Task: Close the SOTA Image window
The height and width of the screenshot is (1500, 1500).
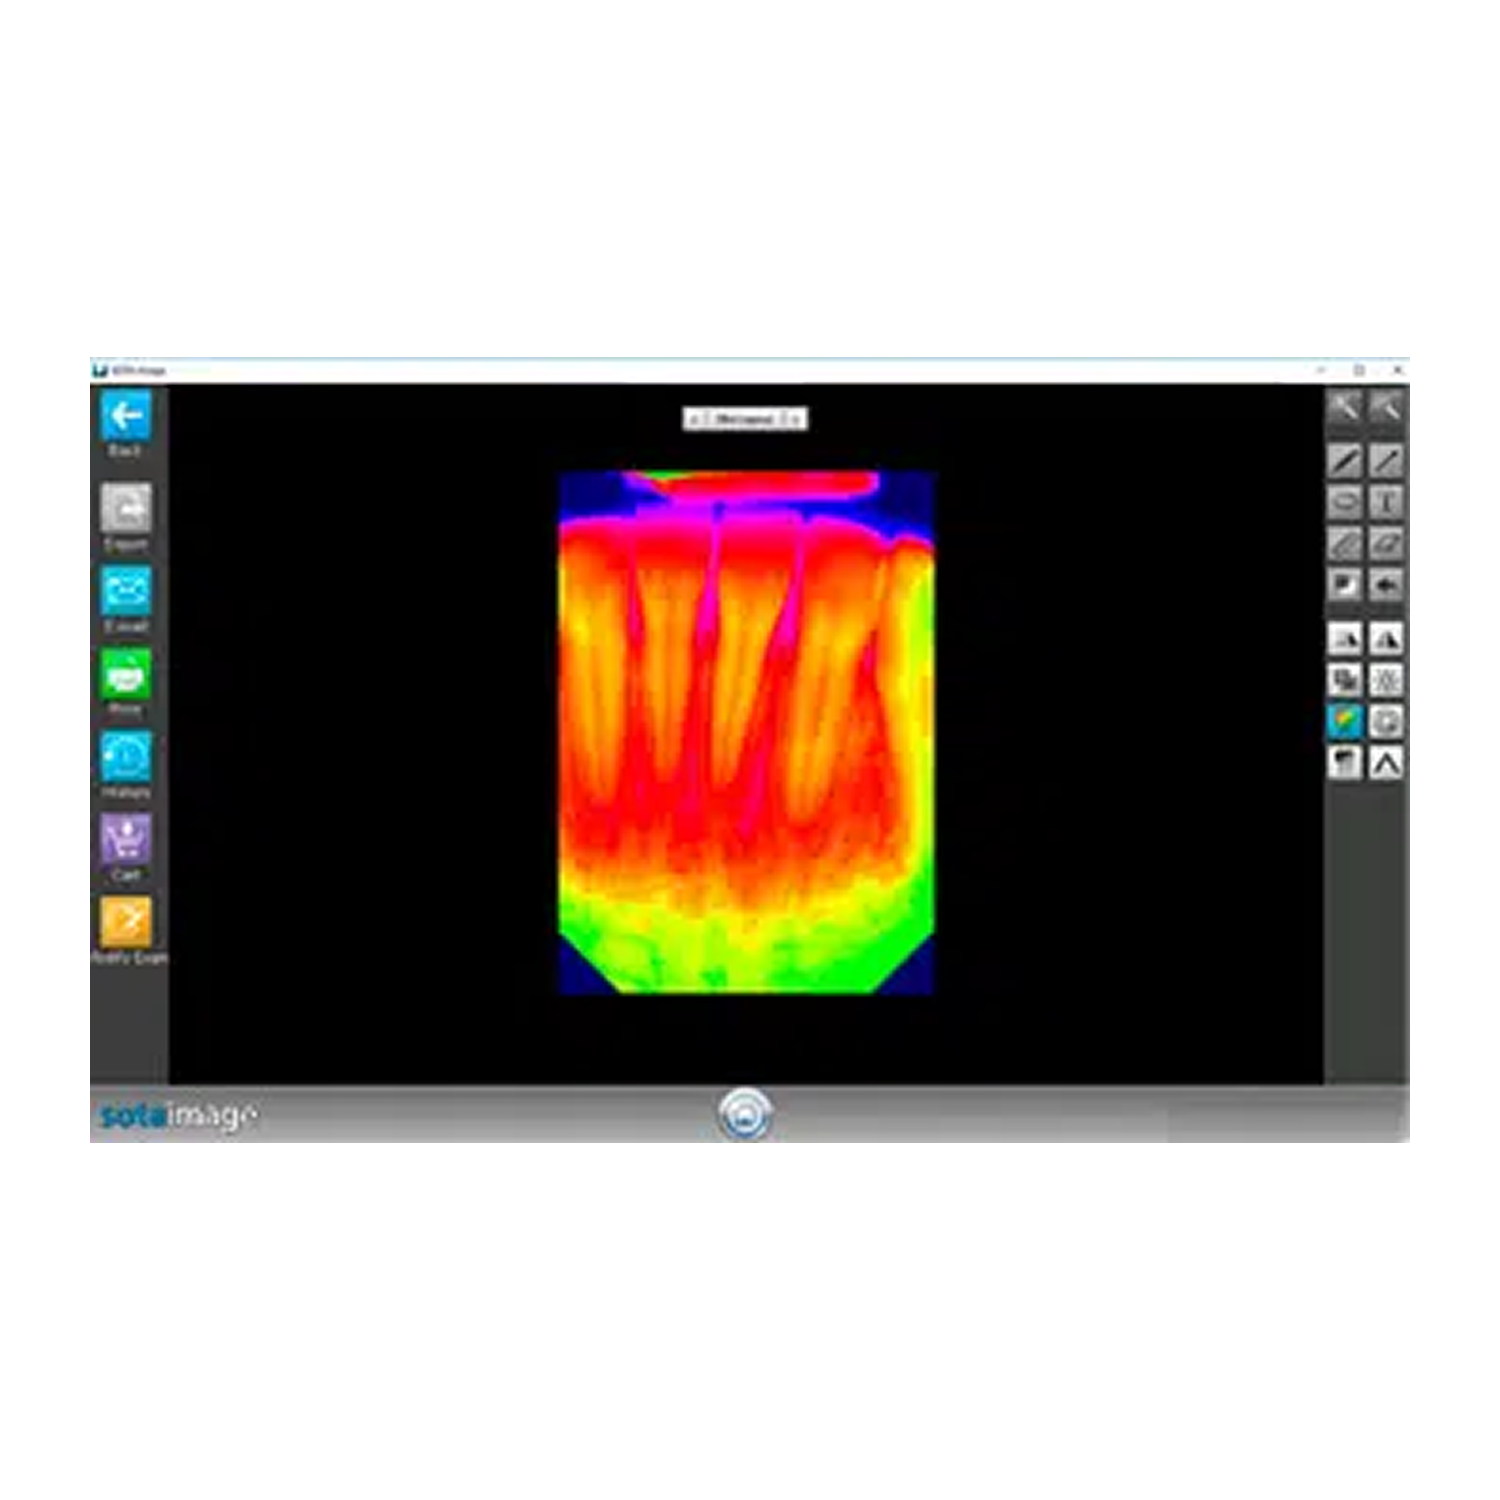Action: point(1397,370)
